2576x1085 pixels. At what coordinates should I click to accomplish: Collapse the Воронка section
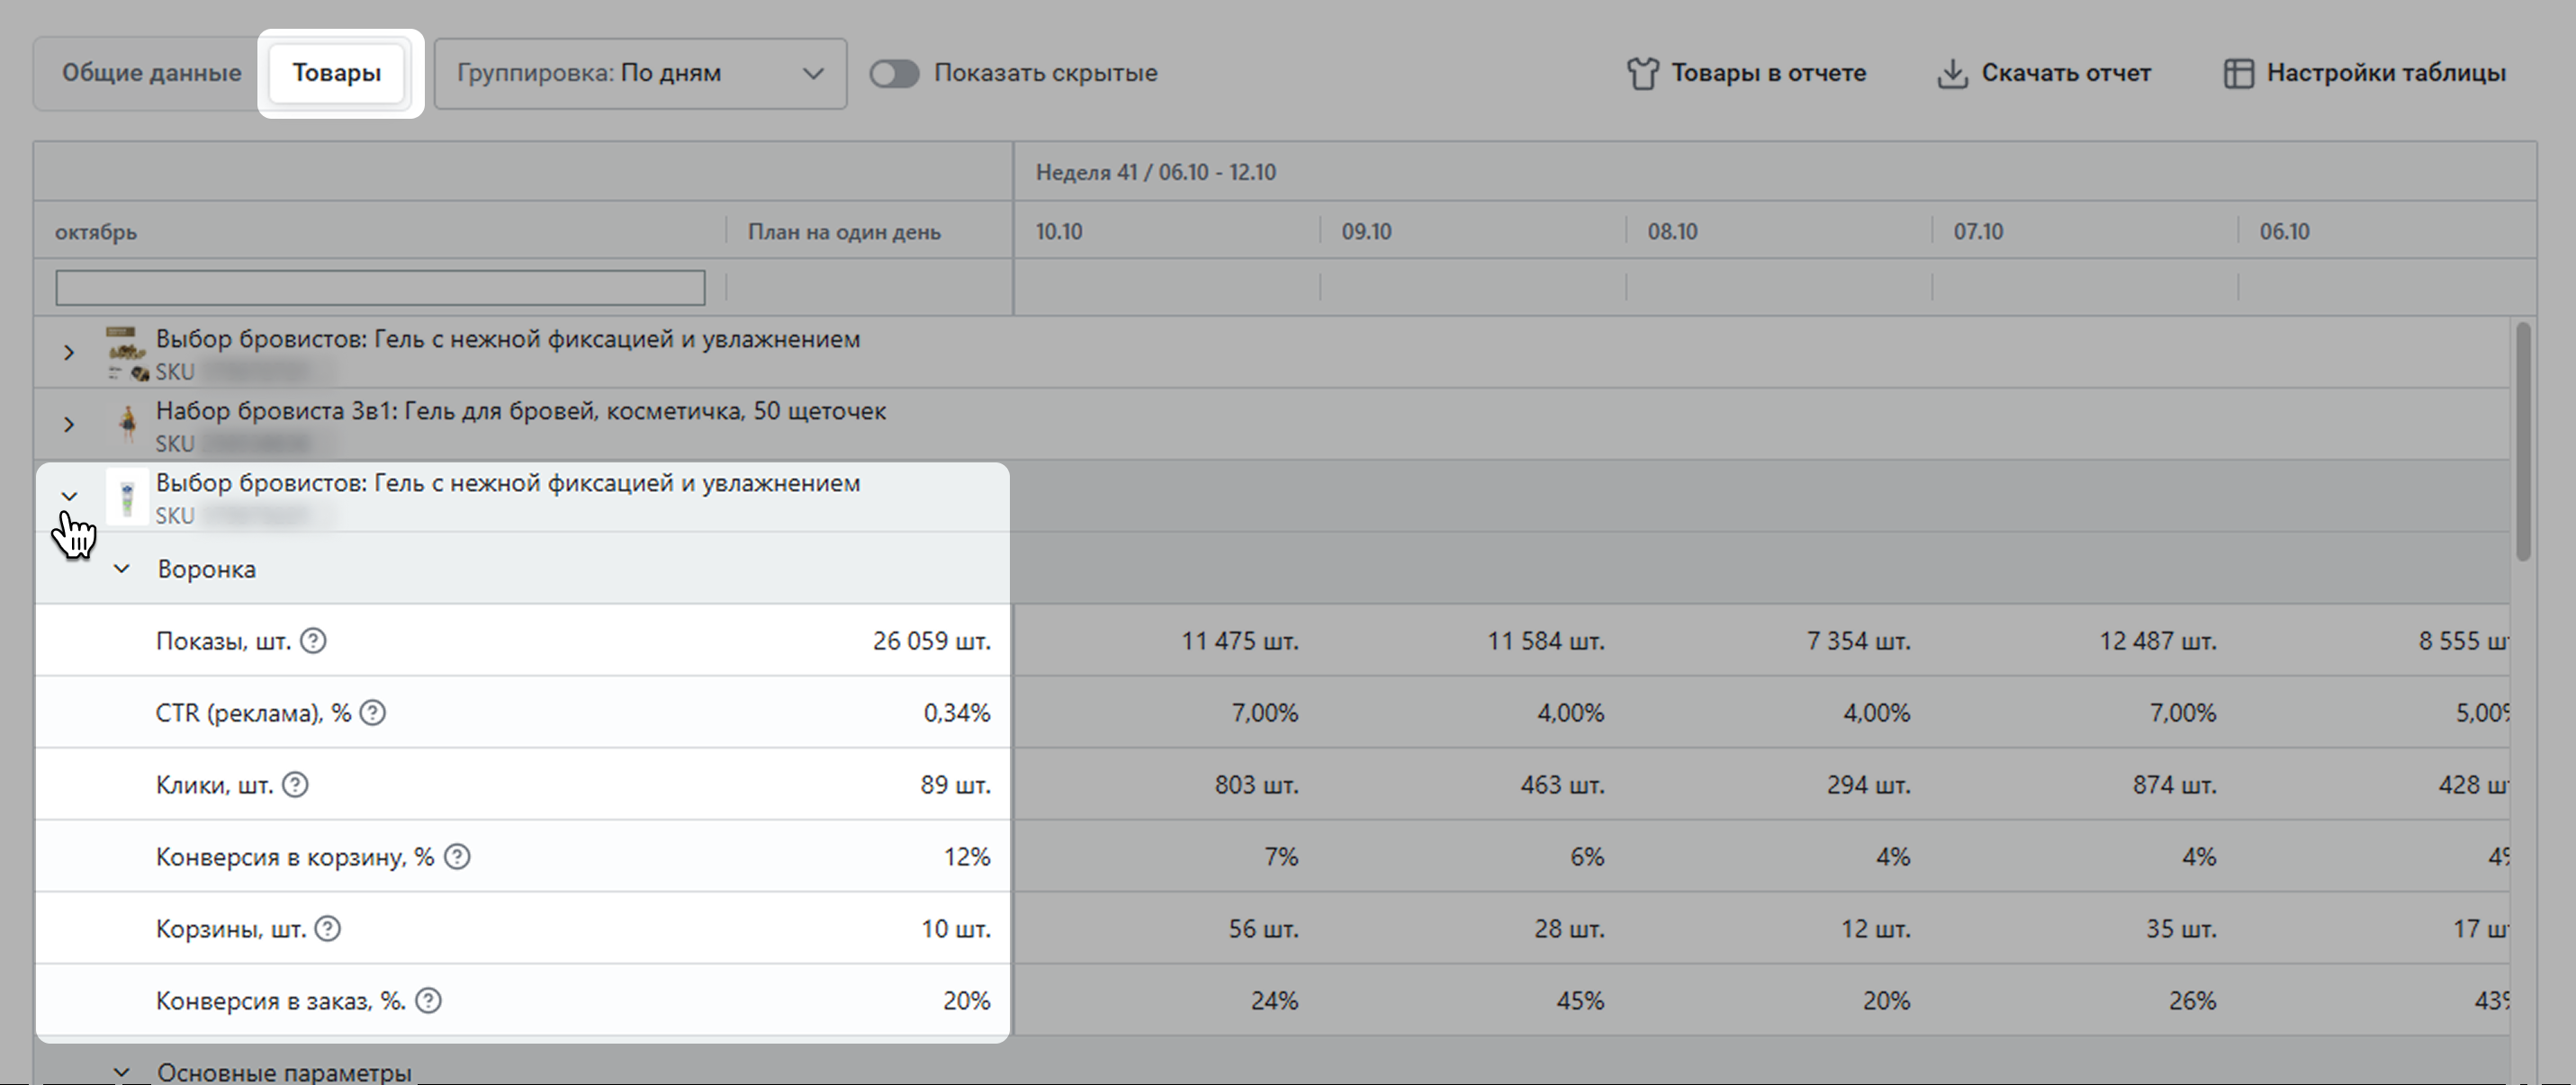point(122,569)
